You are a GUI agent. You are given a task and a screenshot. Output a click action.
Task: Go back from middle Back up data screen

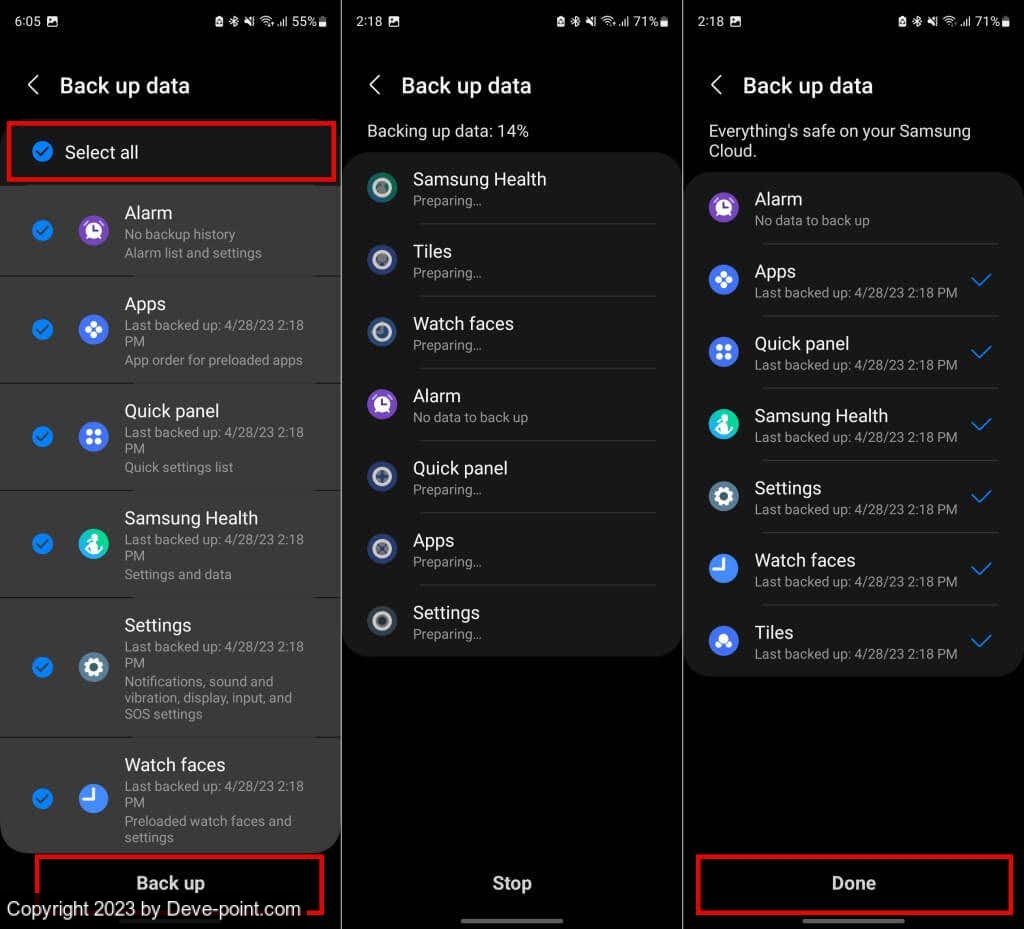click(375, 85)
